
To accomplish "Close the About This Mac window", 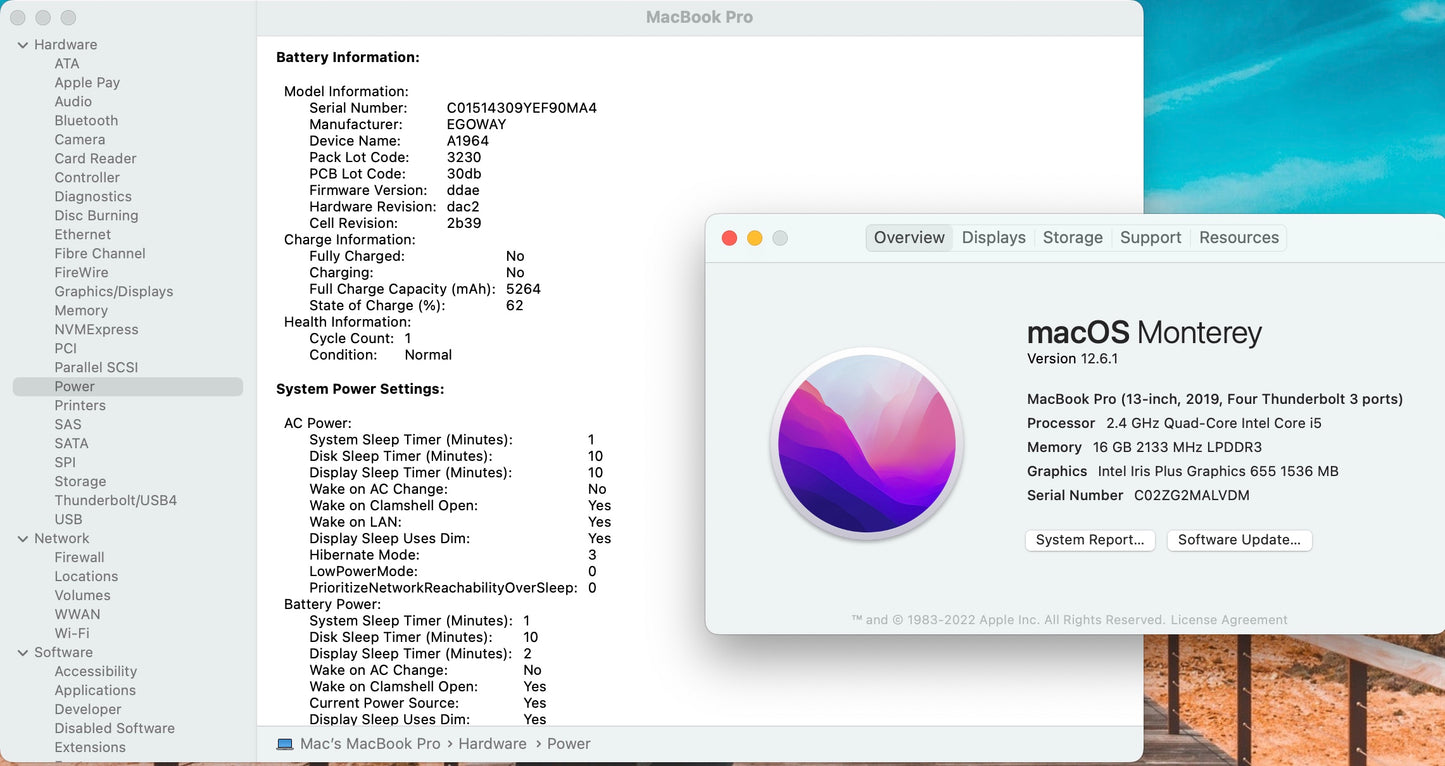I will (729, 238).
